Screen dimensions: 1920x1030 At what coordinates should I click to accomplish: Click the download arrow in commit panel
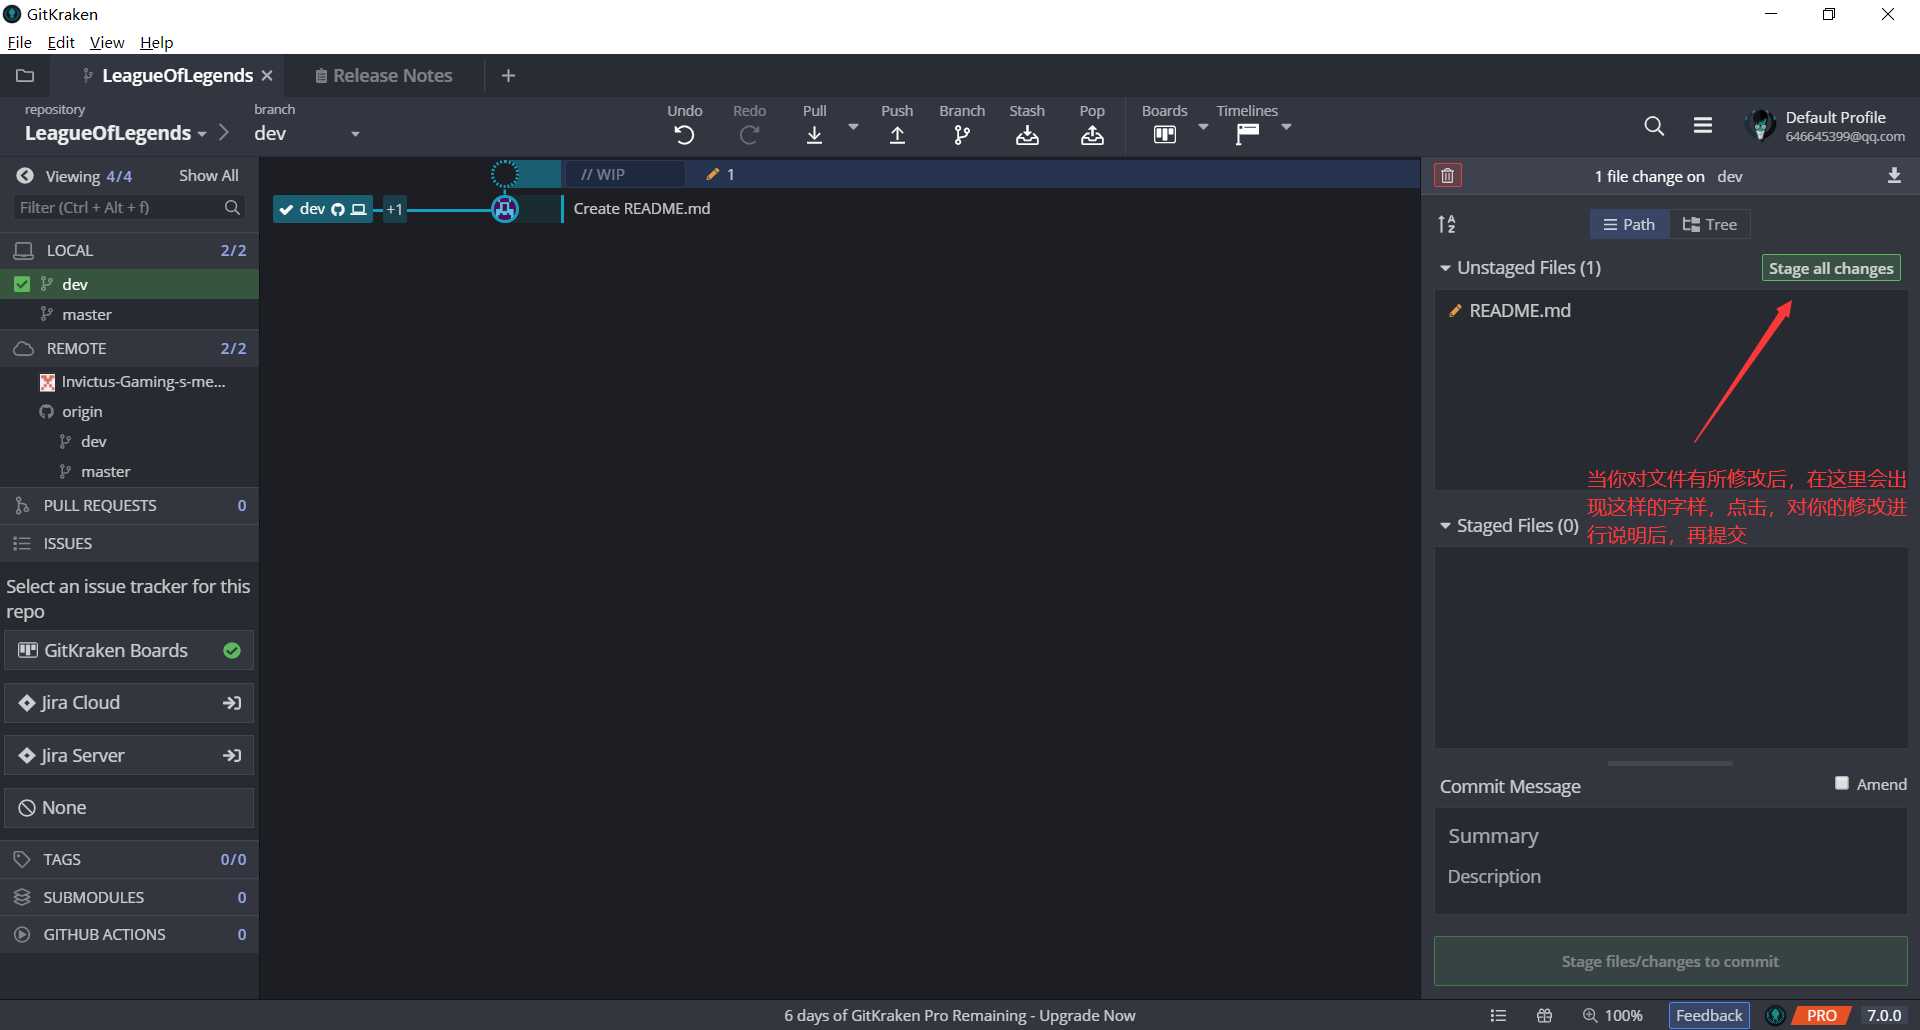[1894, 176]
